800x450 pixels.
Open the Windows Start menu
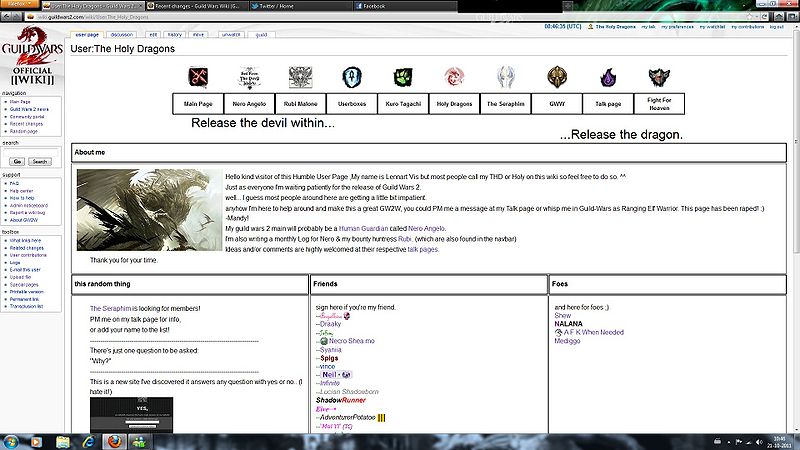[10, 442]
